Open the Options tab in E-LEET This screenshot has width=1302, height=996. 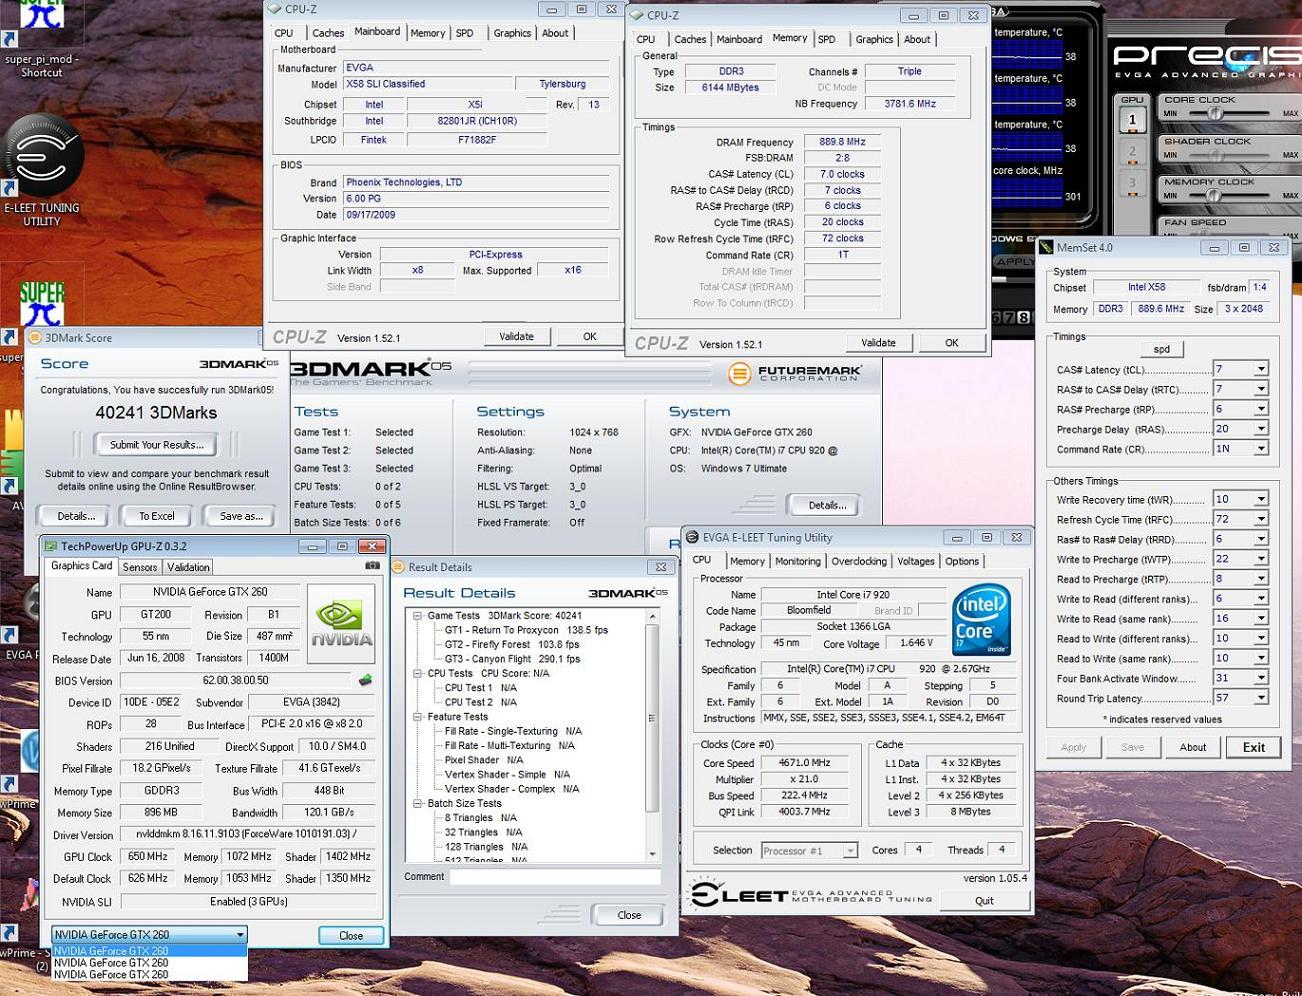(x=962, y=561)
